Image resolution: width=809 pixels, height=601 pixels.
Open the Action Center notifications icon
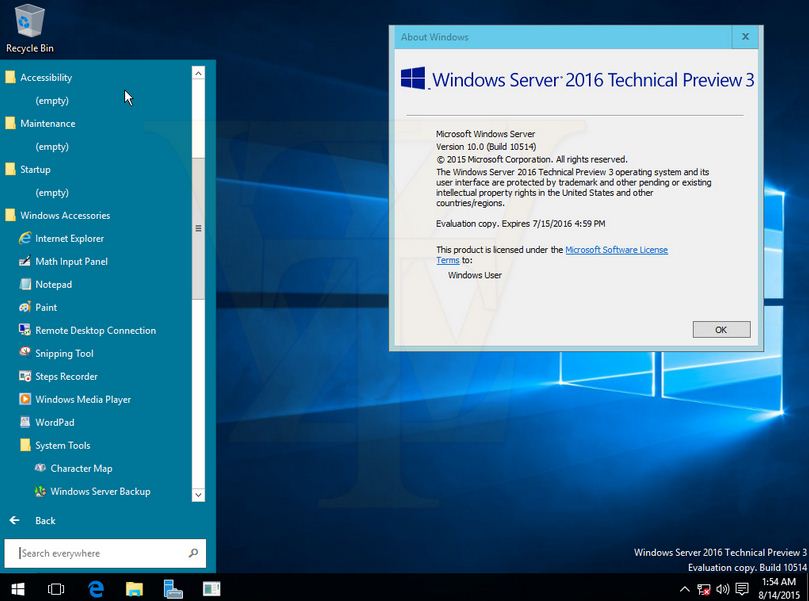(742, 589)
